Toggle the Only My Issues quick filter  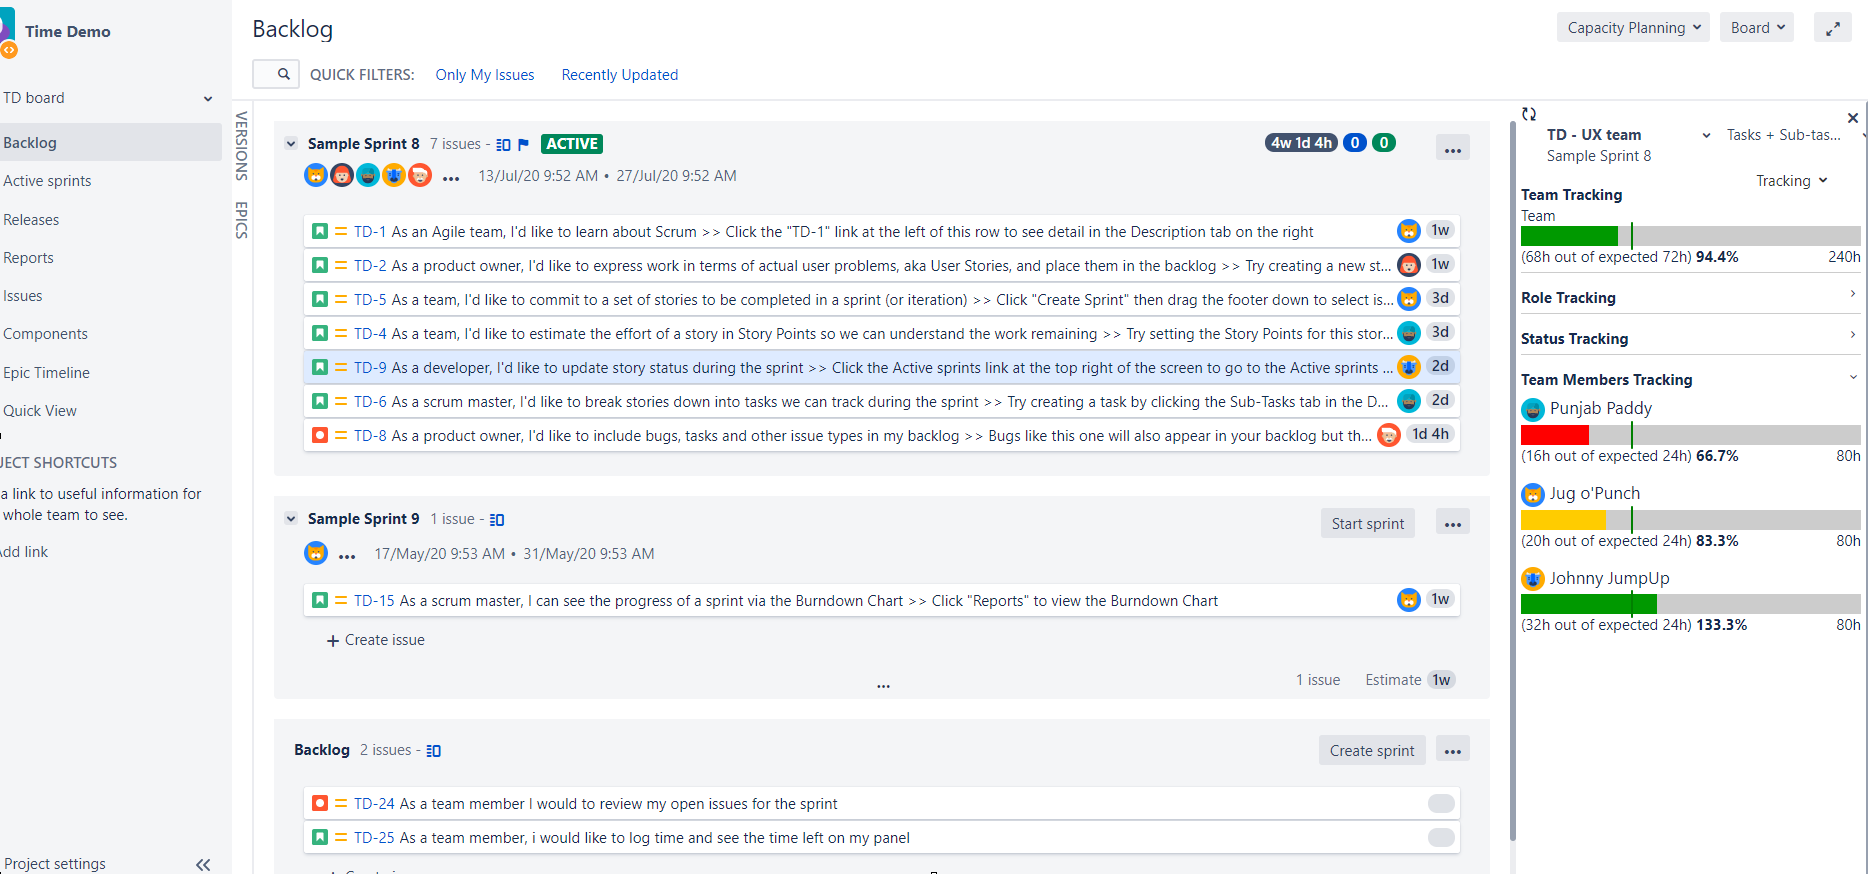pyautogui.click(x=485, y=75)
